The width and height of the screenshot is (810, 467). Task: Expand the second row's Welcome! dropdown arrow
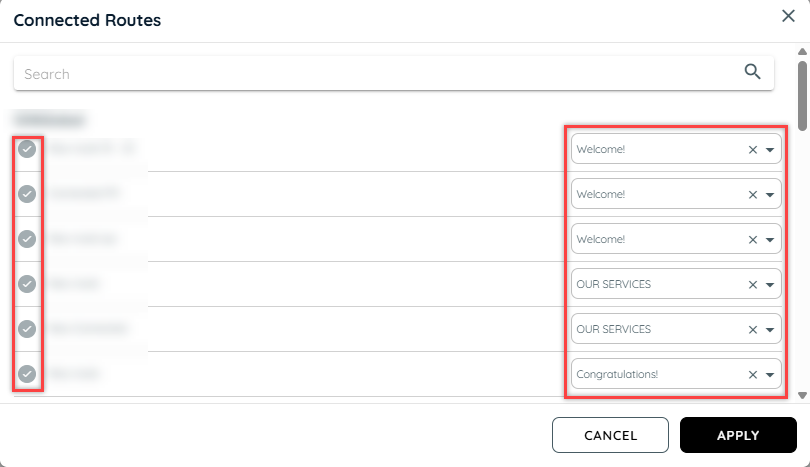pyautogui.click(x=770, y=195)
